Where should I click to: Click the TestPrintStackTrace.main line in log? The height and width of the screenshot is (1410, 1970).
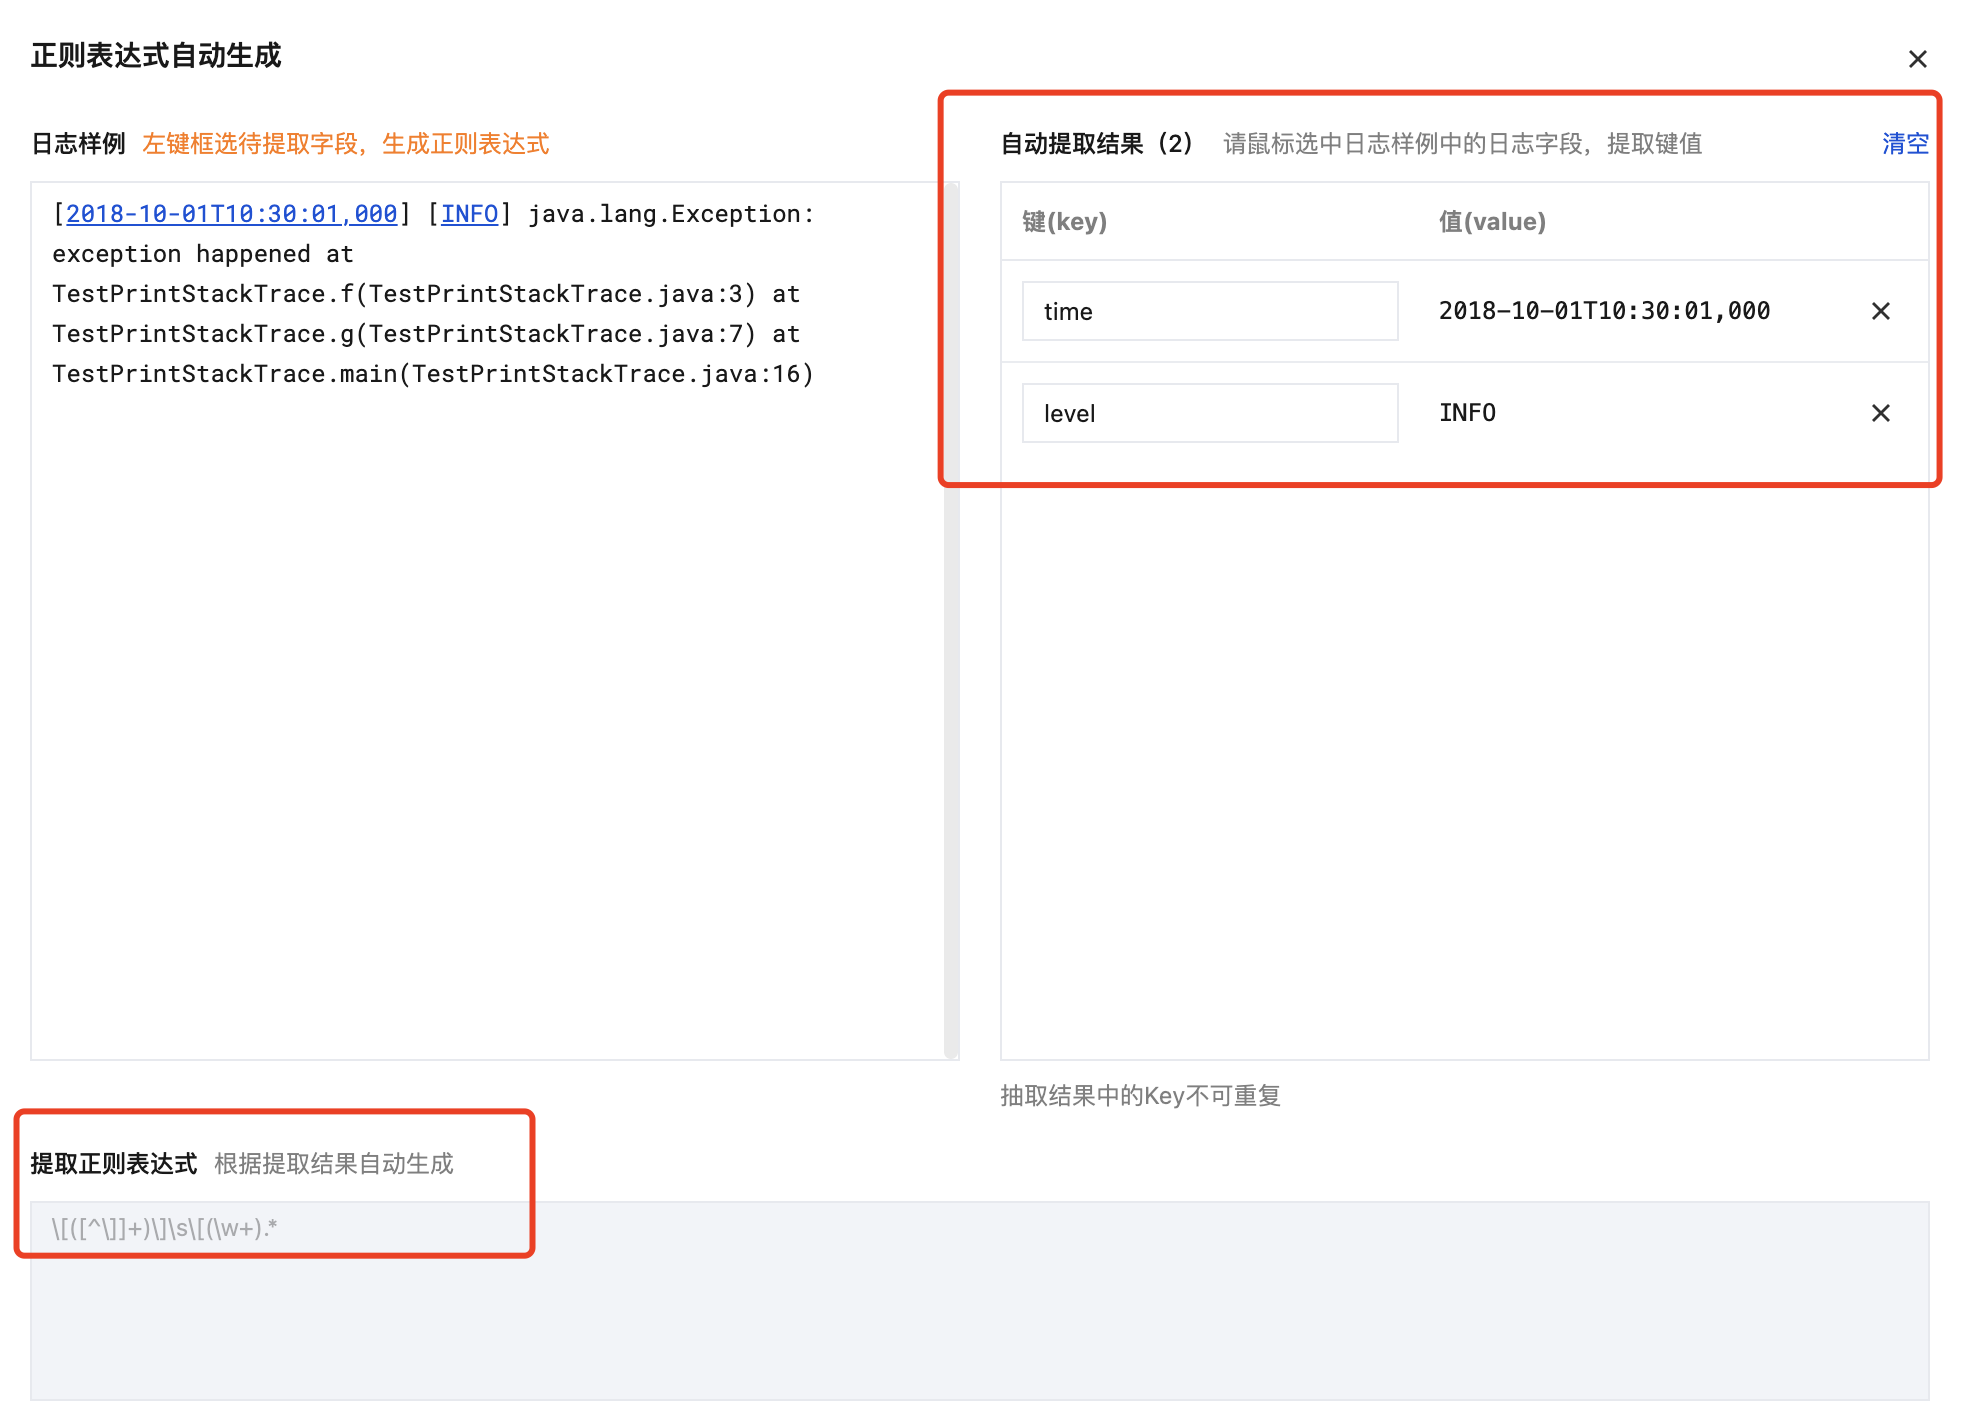(x=432, y=374)
